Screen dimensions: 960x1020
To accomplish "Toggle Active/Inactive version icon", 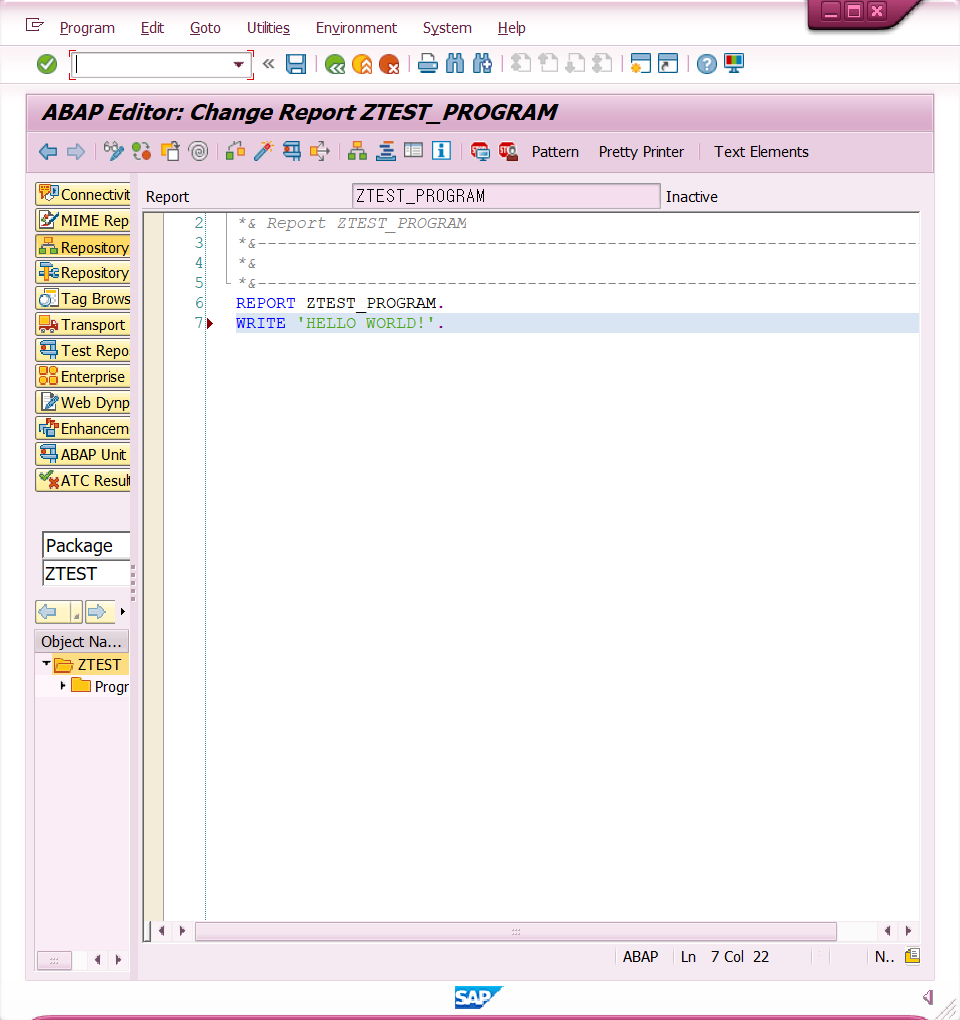I will click(142, 151).
